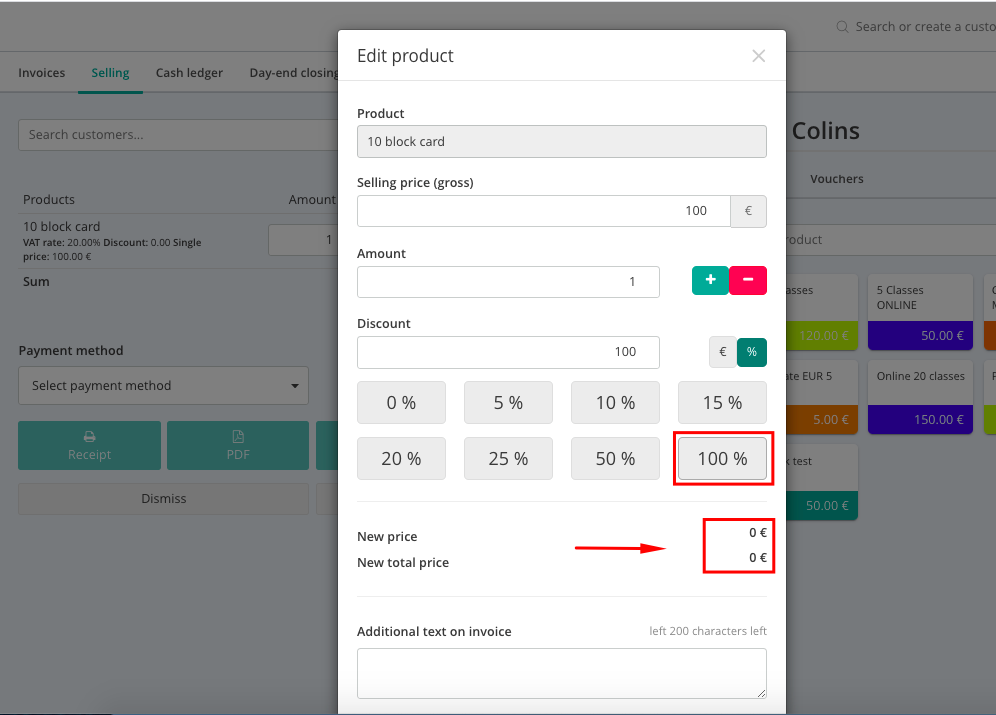Click the New price 0 € value
The image size is (996, 715).
coord(758,533)
